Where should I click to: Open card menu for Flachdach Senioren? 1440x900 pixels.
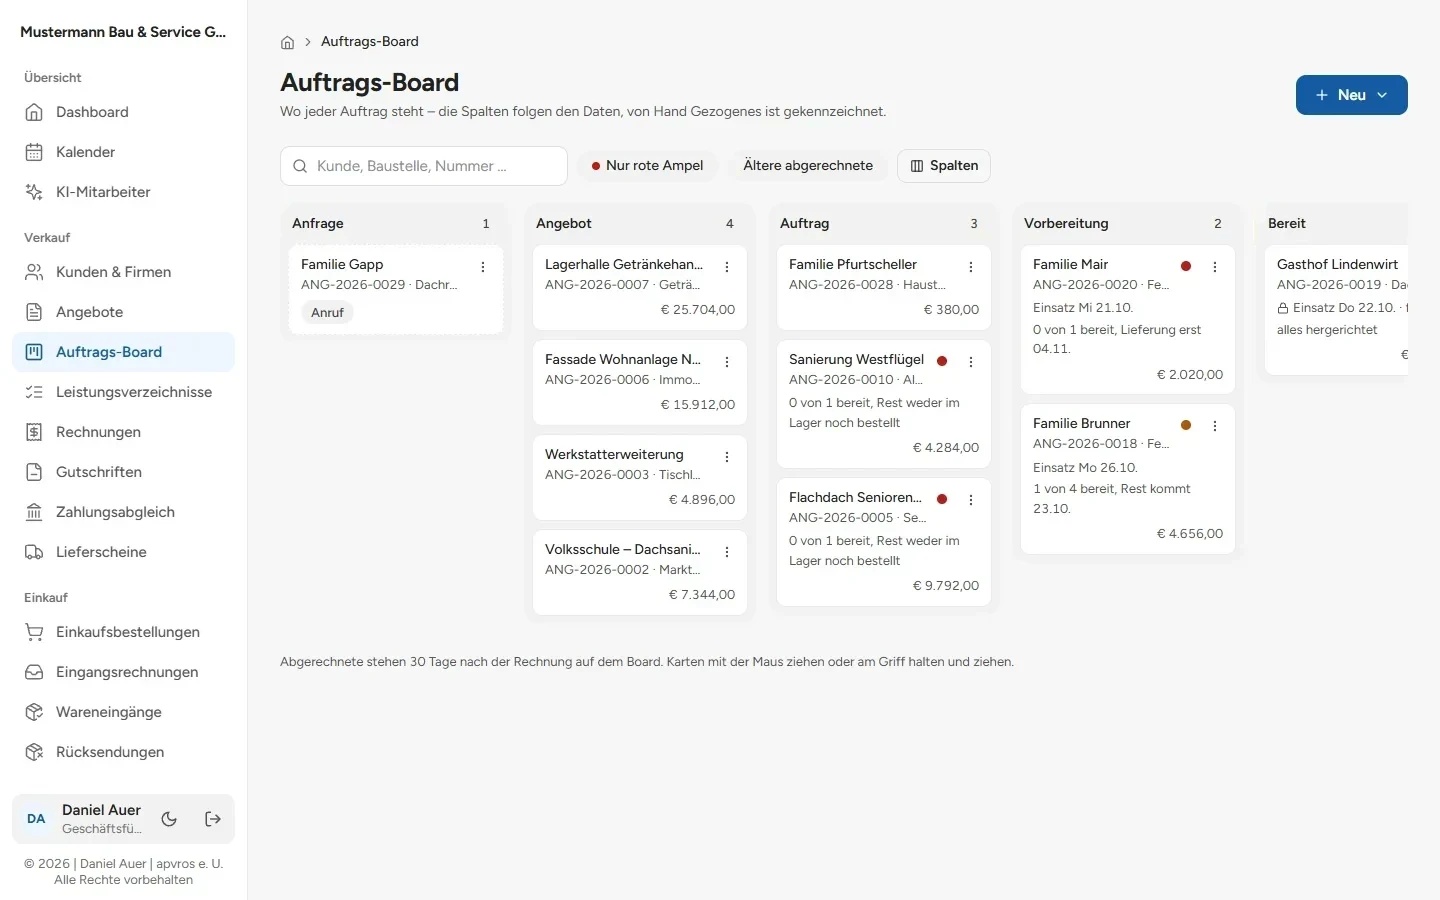971,500
